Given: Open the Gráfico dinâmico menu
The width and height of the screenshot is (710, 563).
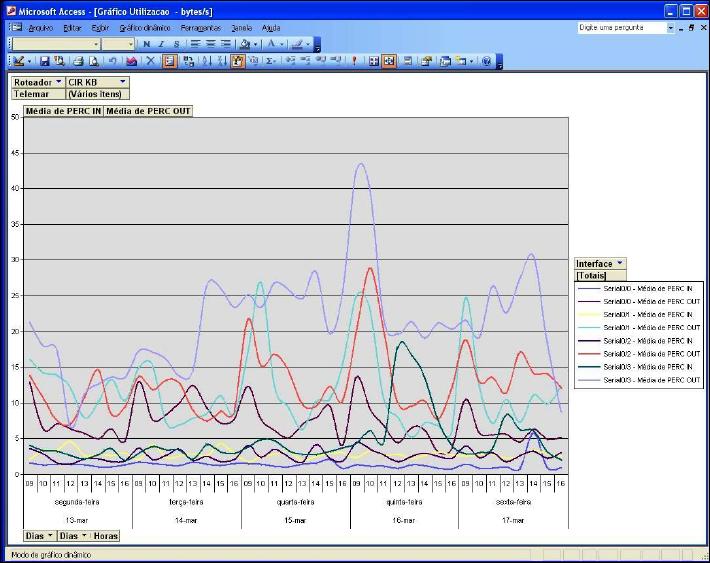Looking at the screenshot, I should point(145,28).
